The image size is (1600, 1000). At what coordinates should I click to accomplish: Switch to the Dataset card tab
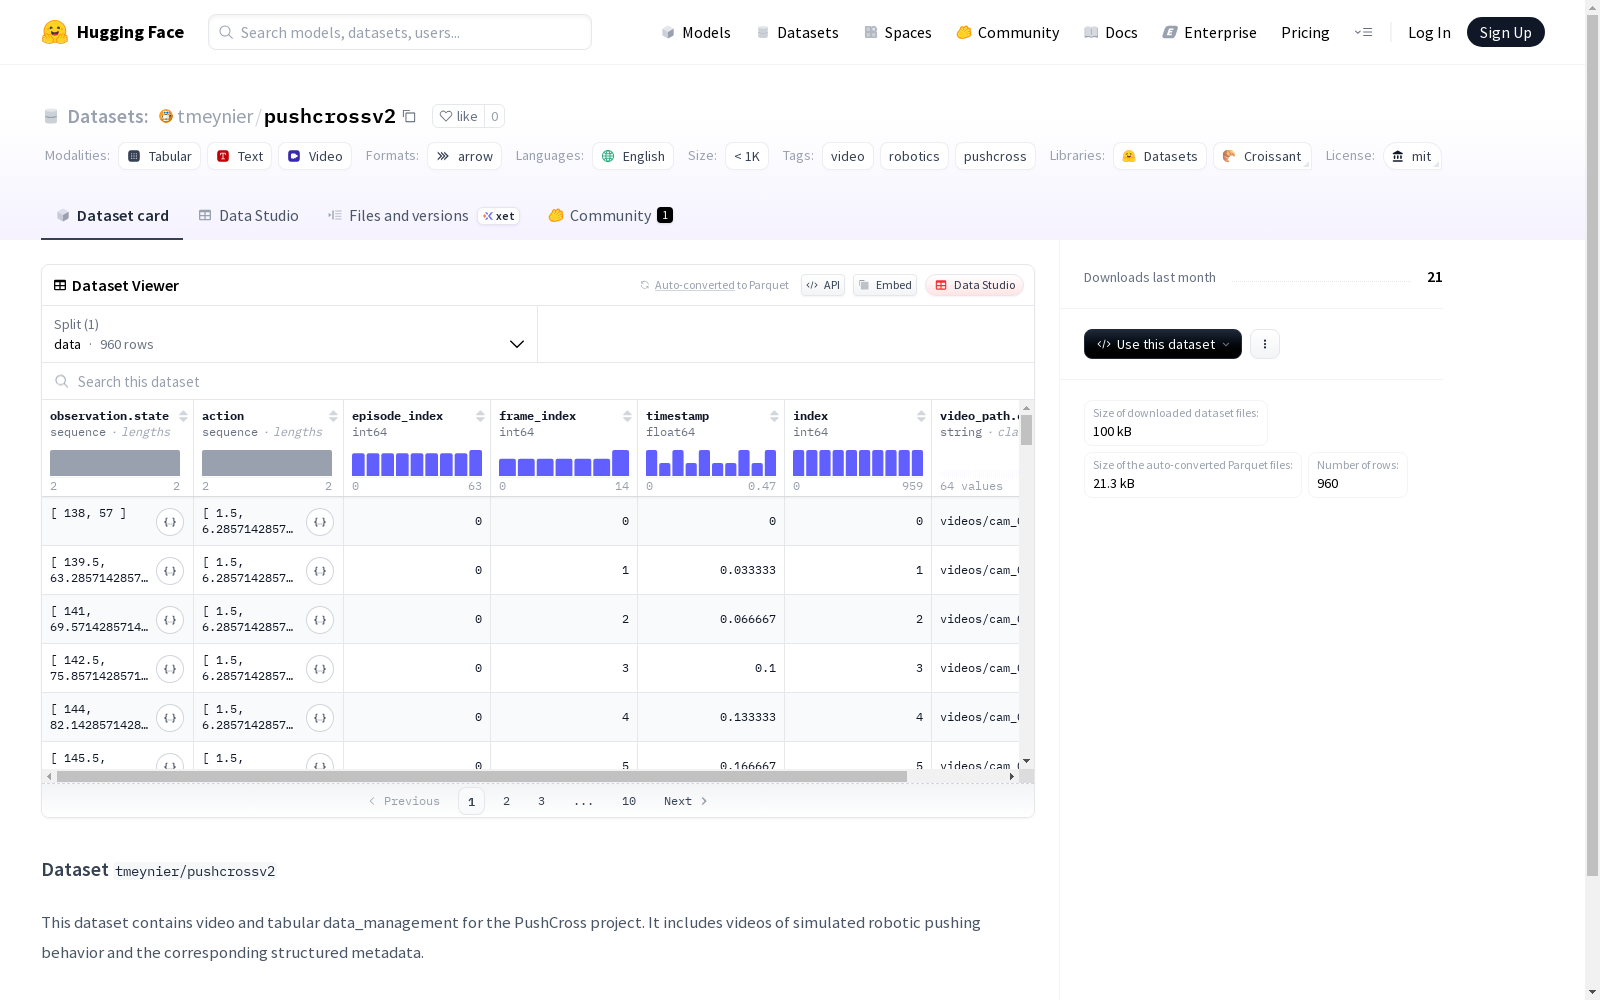(x=112, y=216)
